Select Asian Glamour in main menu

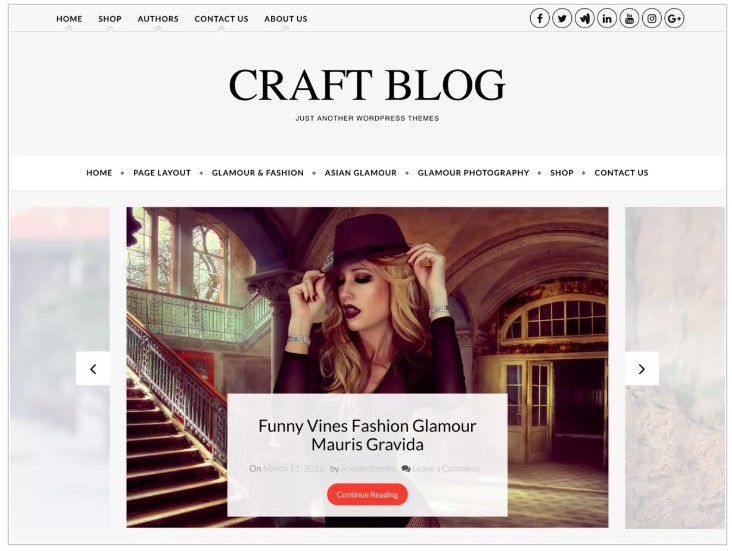pos(360,173)
